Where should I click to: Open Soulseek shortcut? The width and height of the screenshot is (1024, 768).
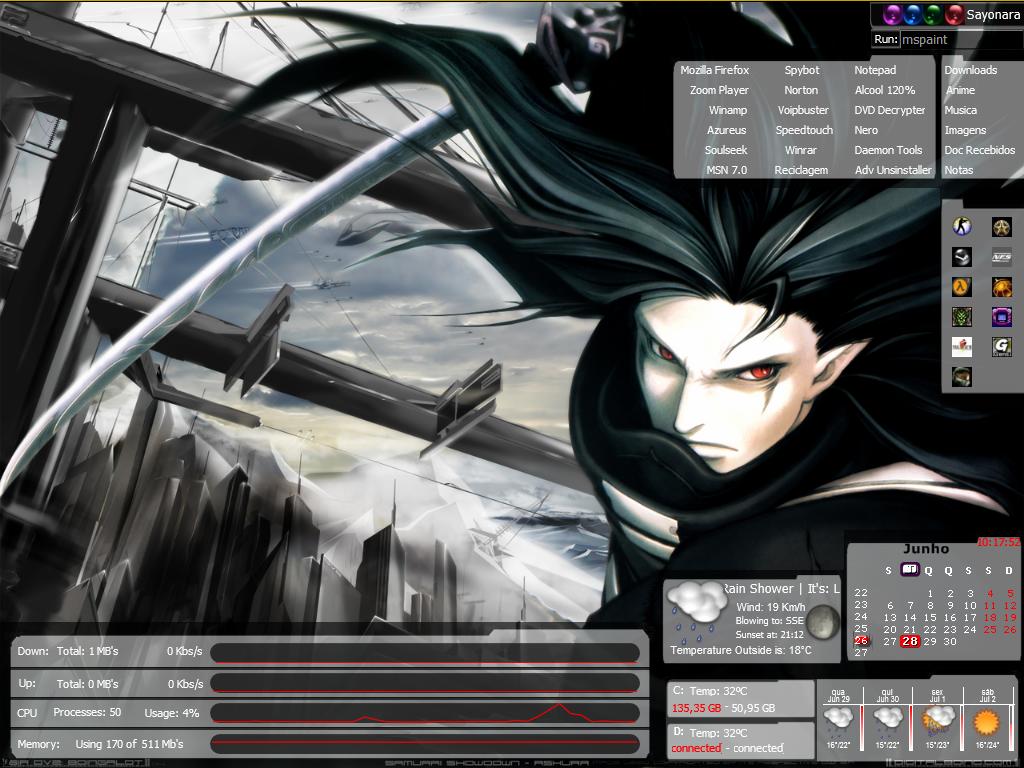click(726, 150)
